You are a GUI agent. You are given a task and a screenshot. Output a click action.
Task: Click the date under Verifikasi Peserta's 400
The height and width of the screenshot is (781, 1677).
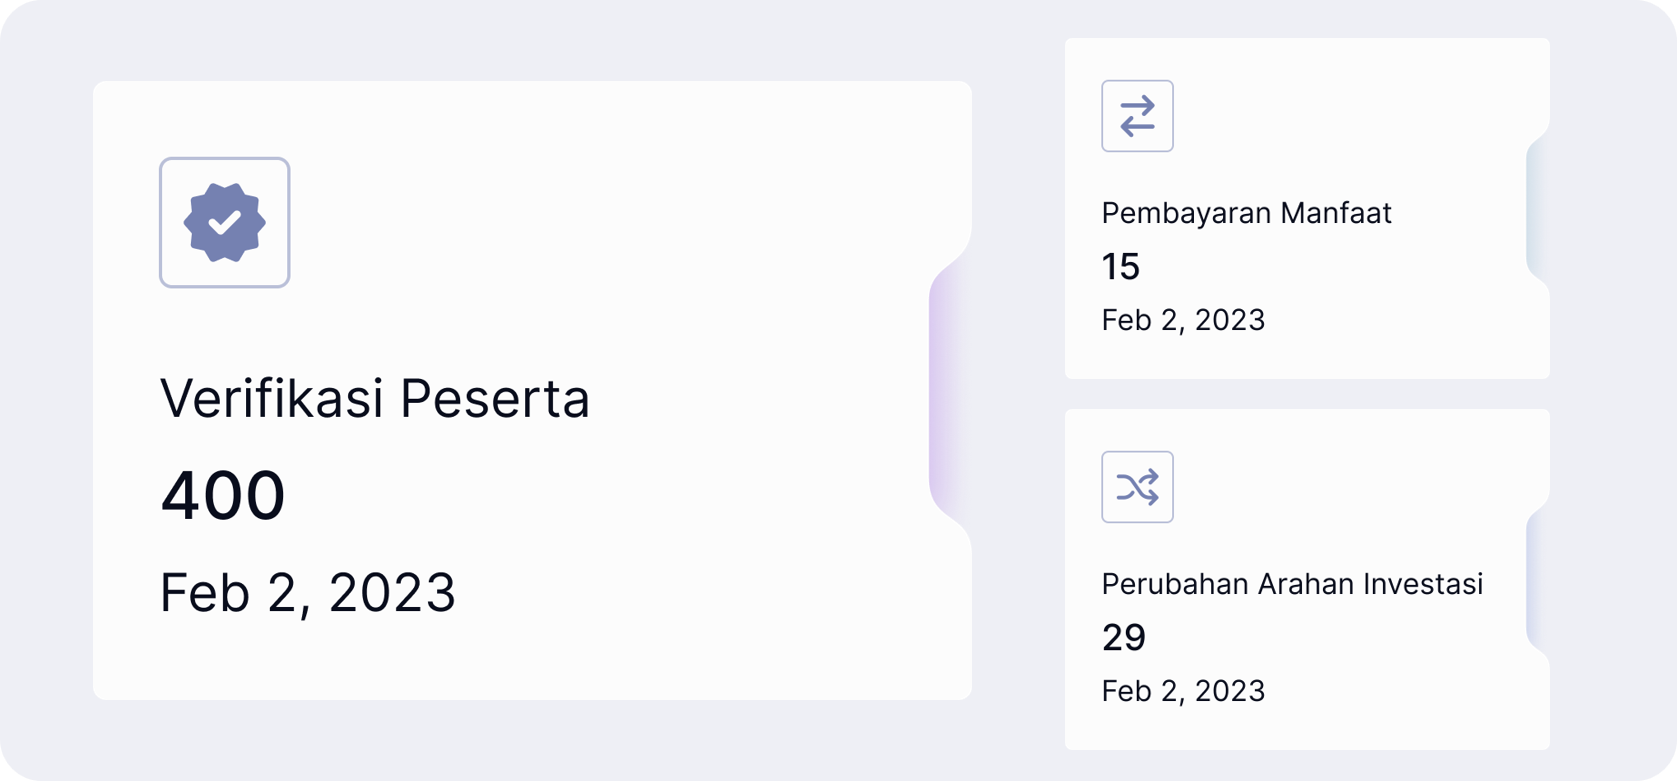click(x=307, y=592)
